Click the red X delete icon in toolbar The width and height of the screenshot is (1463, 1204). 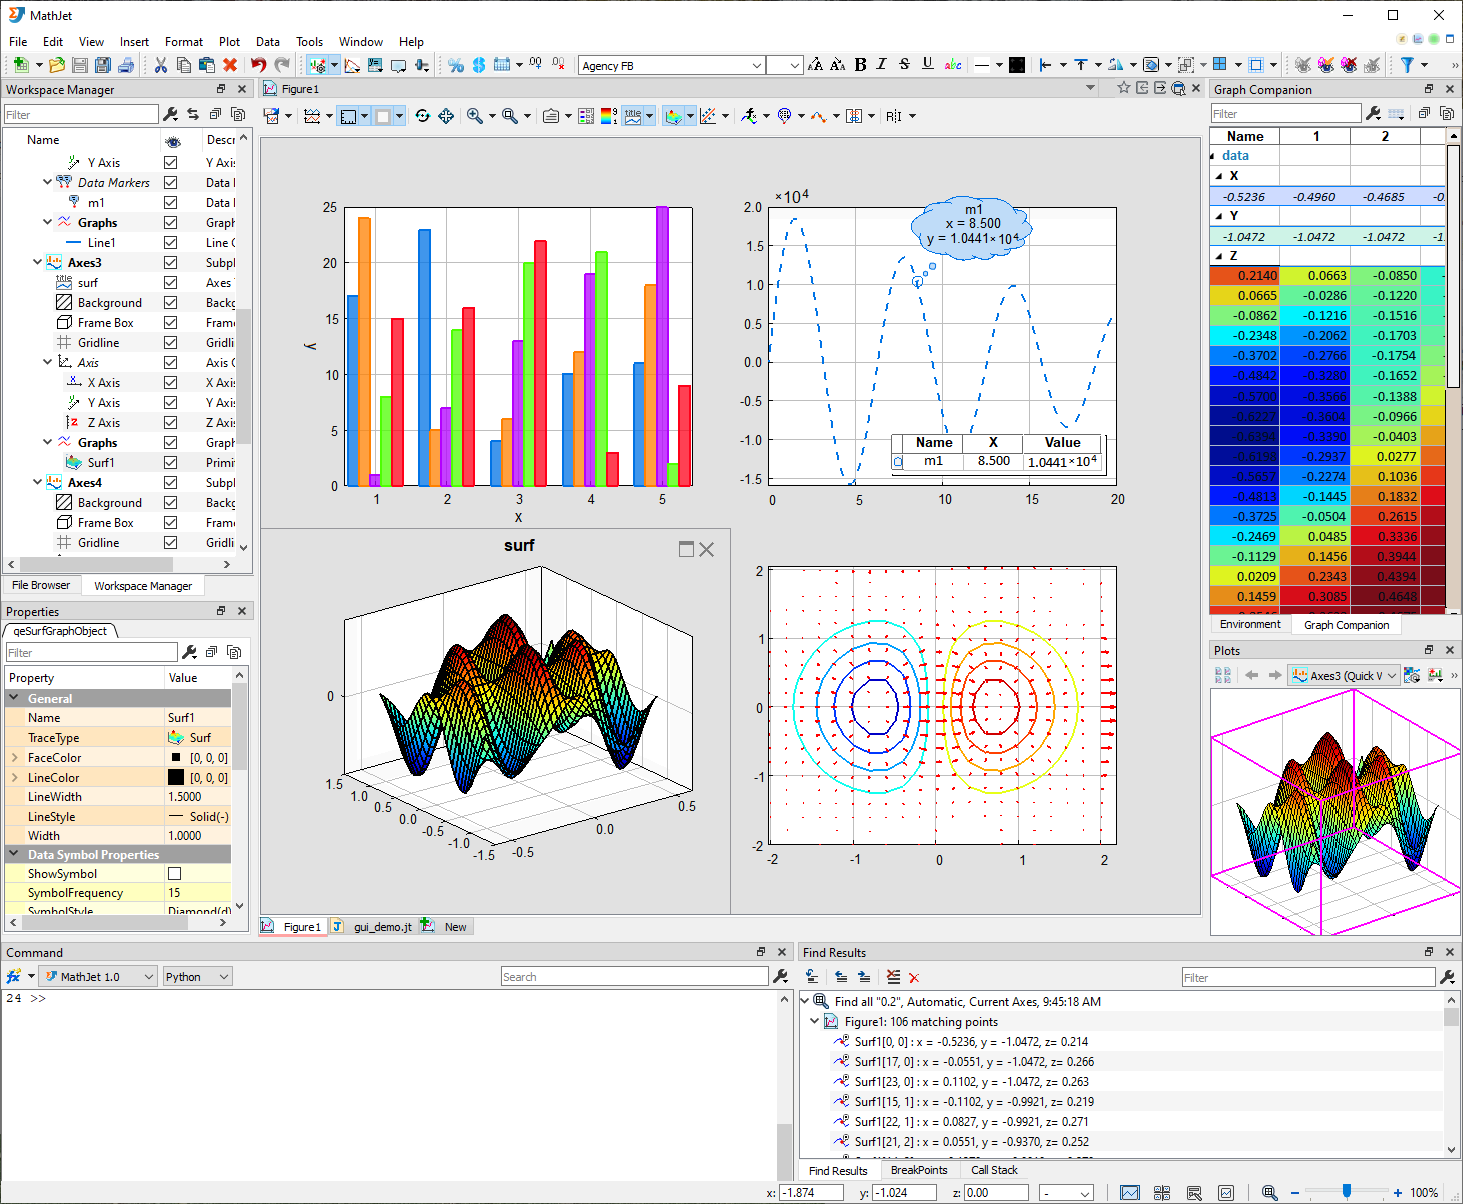230,65
